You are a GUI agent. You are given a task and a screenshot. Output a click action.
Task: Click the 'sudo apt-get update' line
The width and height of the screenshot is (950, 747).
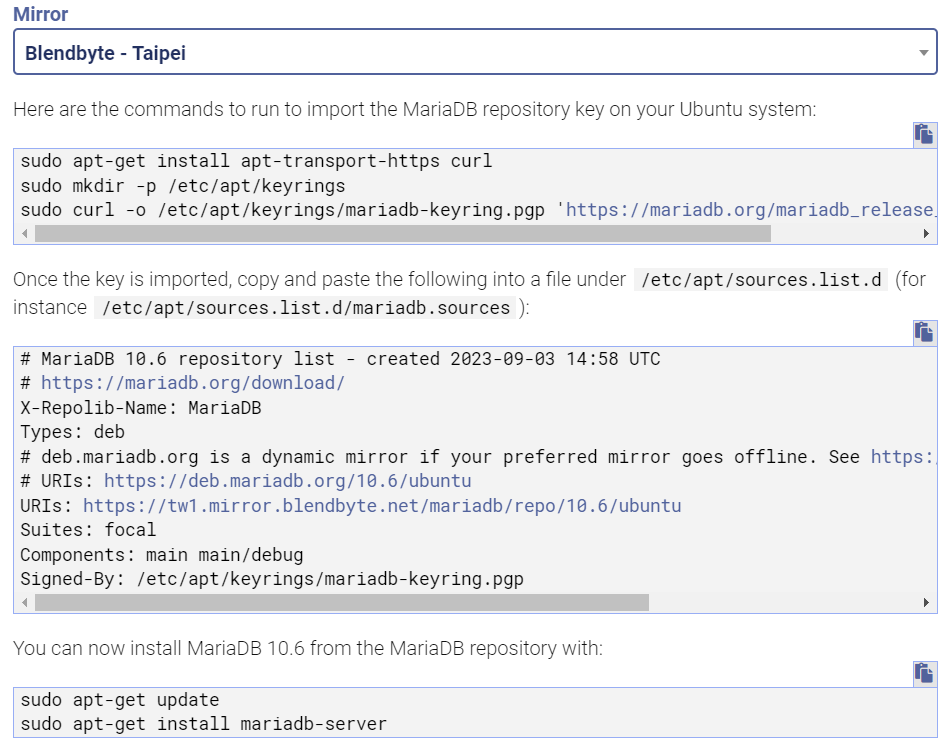pyautogui.click(x=119, y=700)
